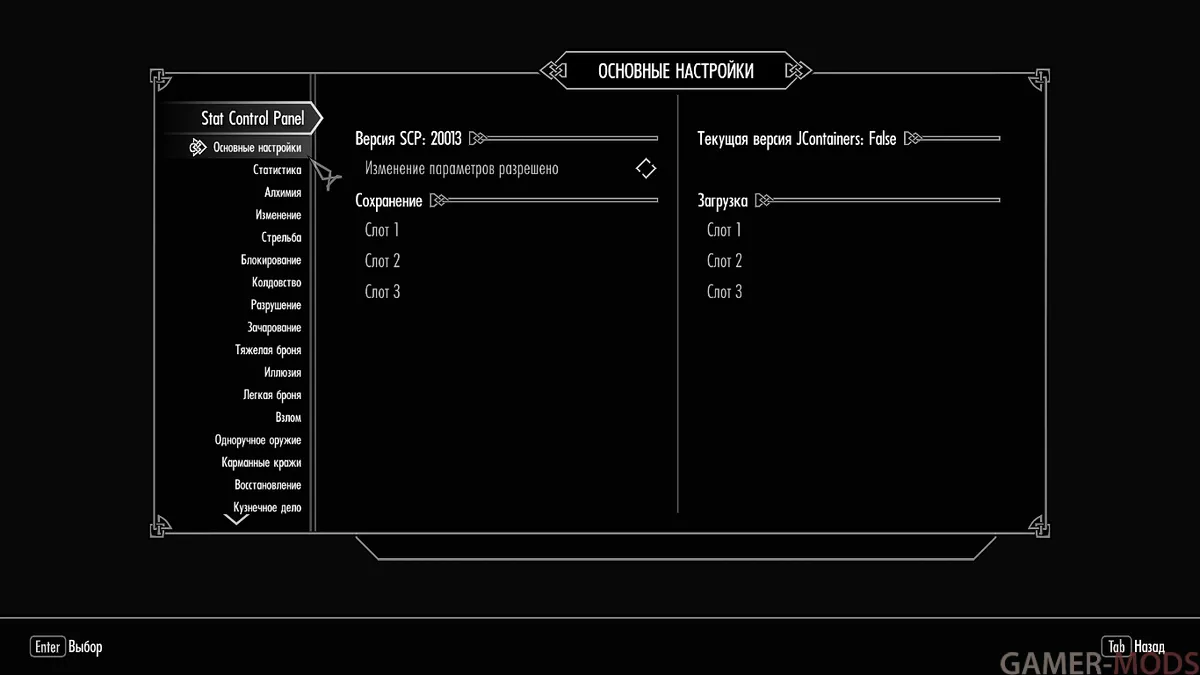Click the Tab key icon beside Назад
The height and width of the screenshot is (675, 1200).
click(x=1116, y=647)
